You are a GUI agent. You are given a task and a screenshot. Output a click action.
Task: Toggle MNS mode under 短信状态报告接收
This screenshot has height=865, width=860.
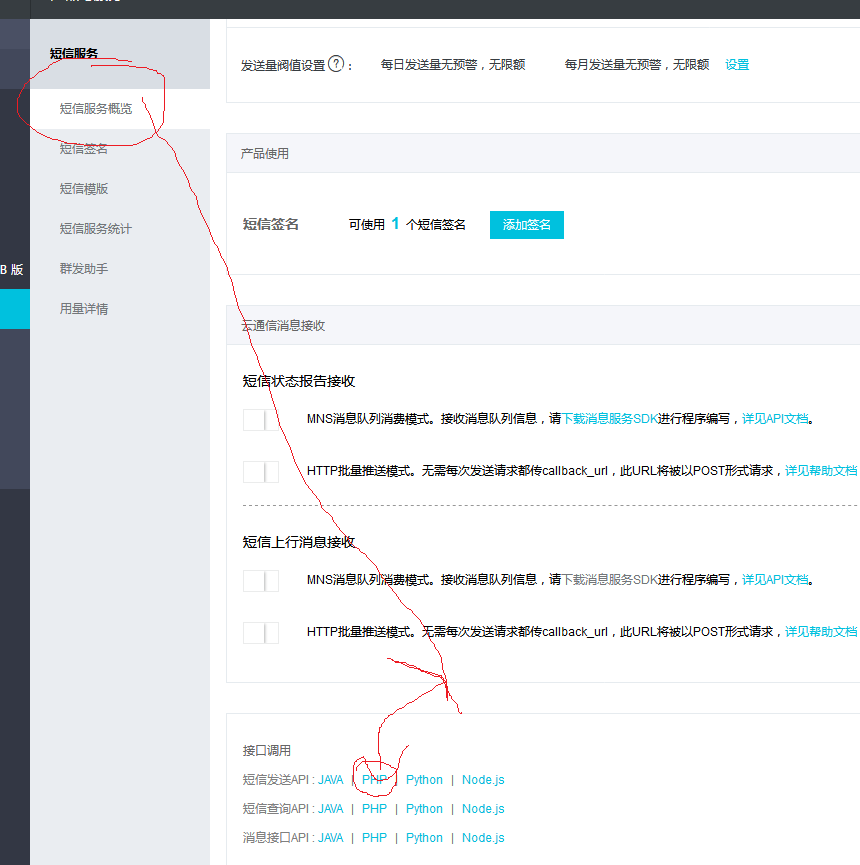(x=261, y=420)
